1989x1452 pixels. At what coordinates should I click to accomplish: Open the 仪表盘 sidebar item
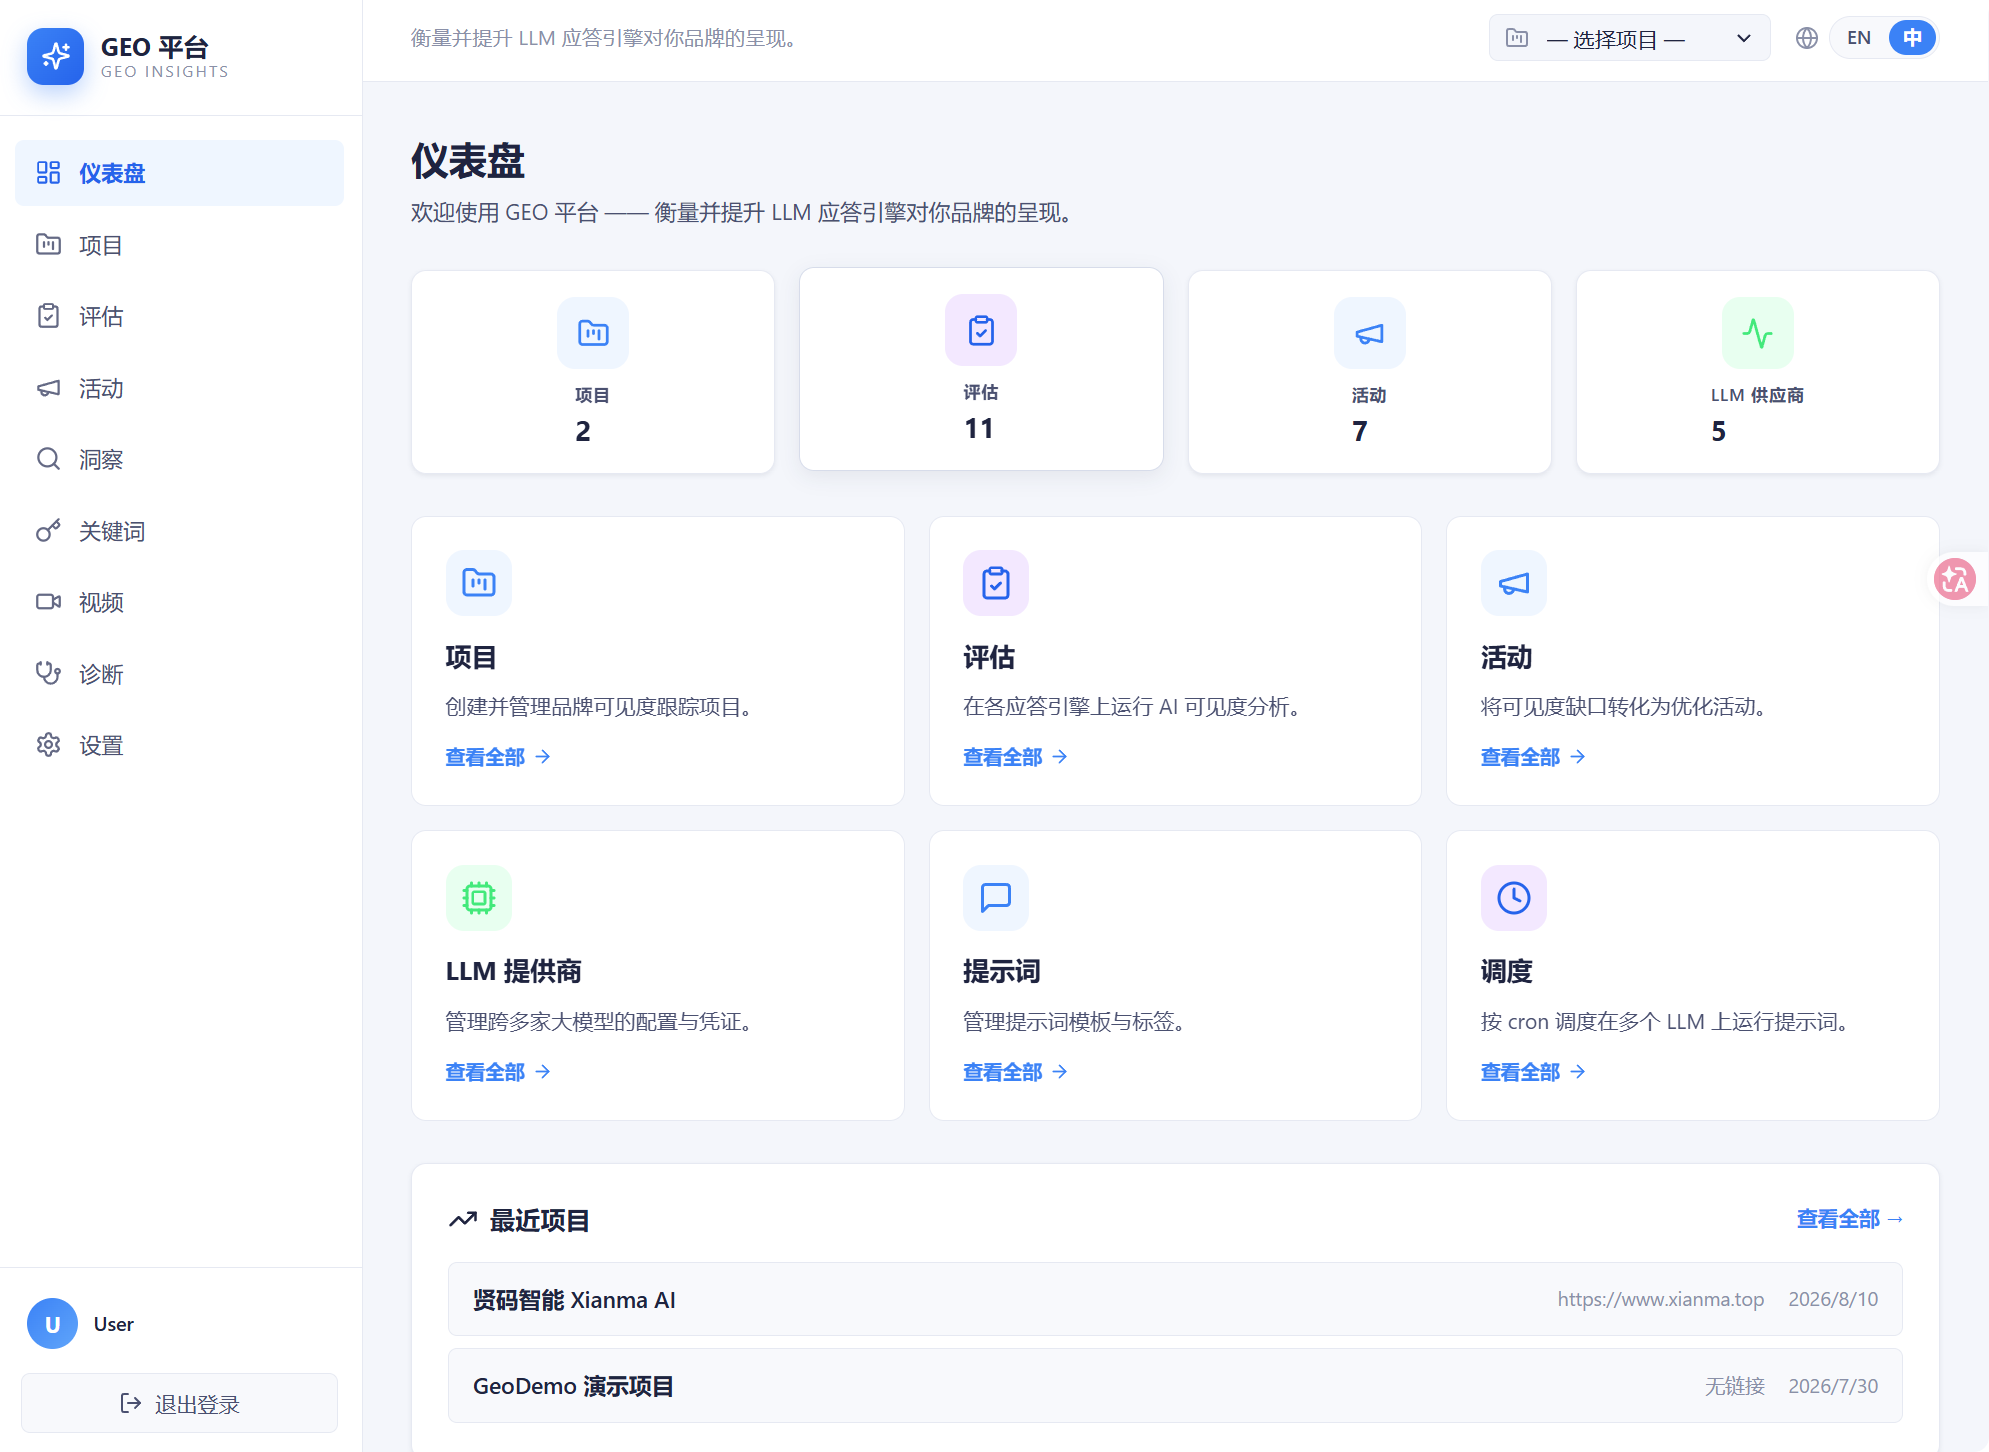(x=179, y=173)
